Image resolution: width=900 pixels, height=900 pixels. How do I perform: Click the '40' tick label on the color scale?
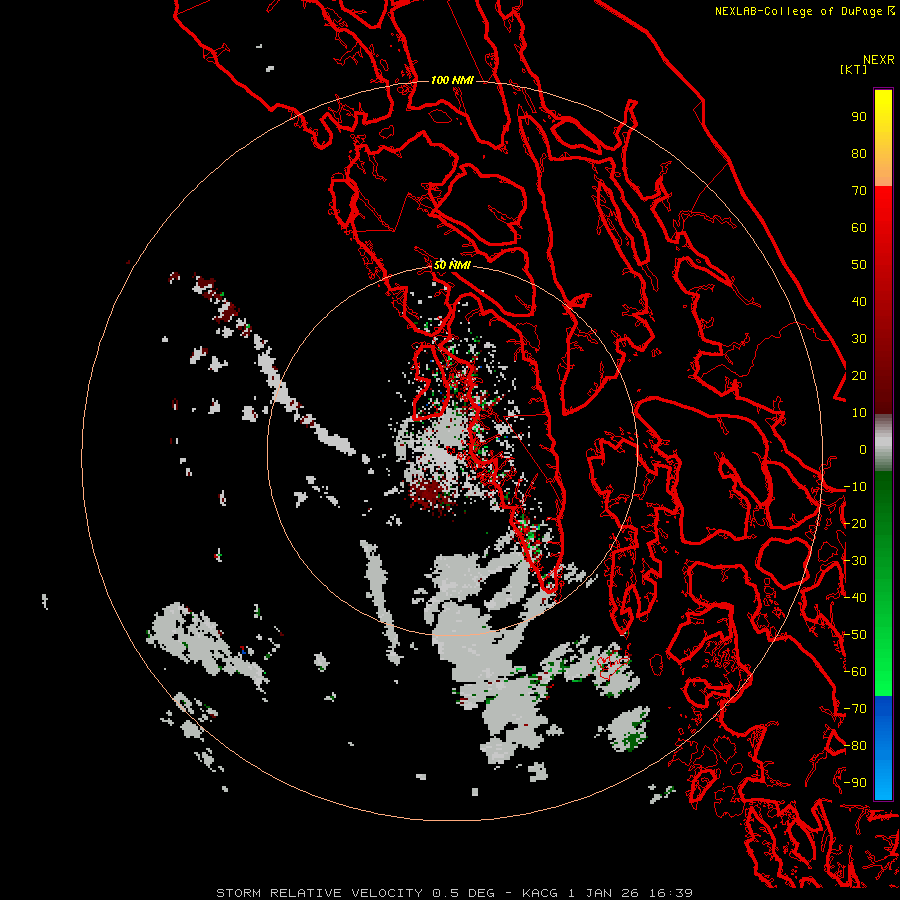[859, 302]
